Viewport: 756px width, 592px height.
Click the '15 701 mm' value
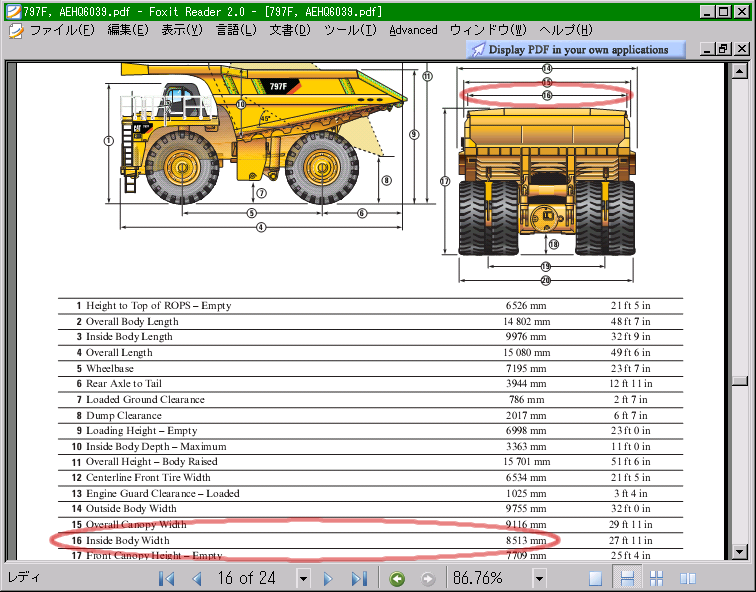[526, 462]
